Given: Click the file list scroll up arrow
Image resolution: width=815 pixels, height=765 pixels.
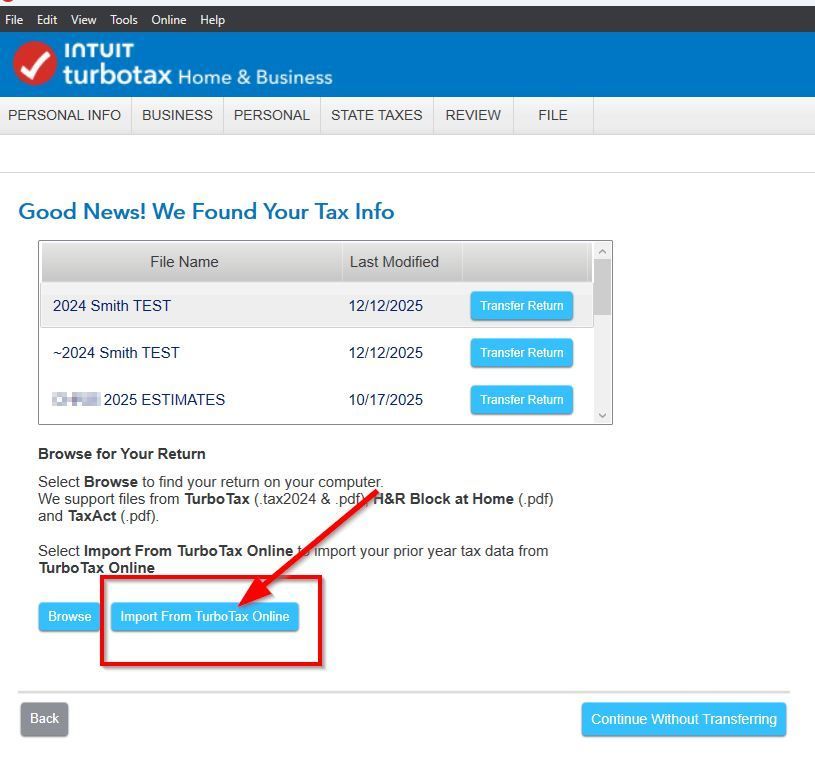Looking at the screenshot, I should click(602, 252).
